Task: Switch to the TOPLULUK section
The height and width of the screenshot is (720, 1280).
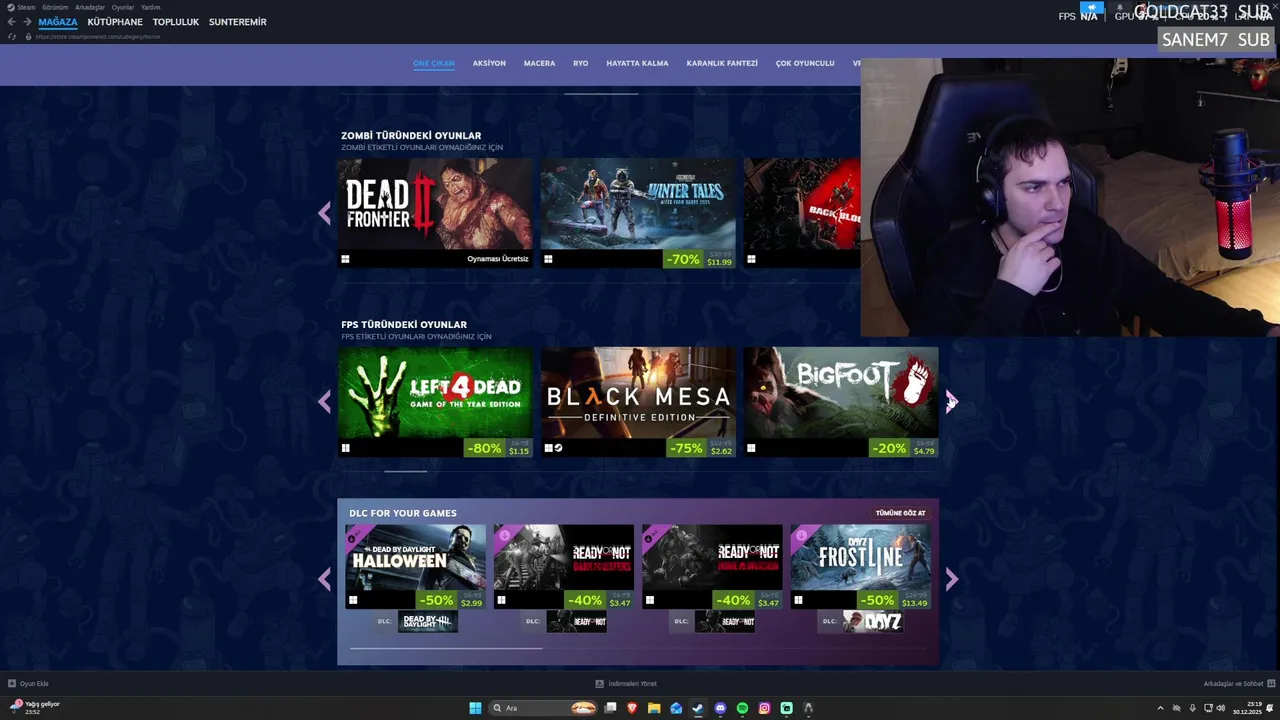Action: tap(176, 22)
